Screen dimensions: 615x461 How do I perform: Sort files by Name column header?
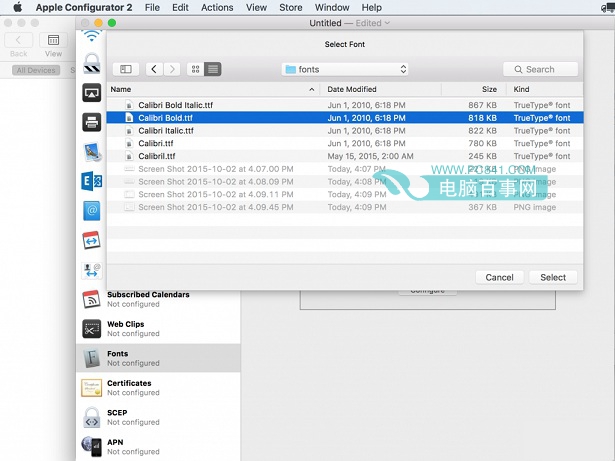[x=210, y=89]
